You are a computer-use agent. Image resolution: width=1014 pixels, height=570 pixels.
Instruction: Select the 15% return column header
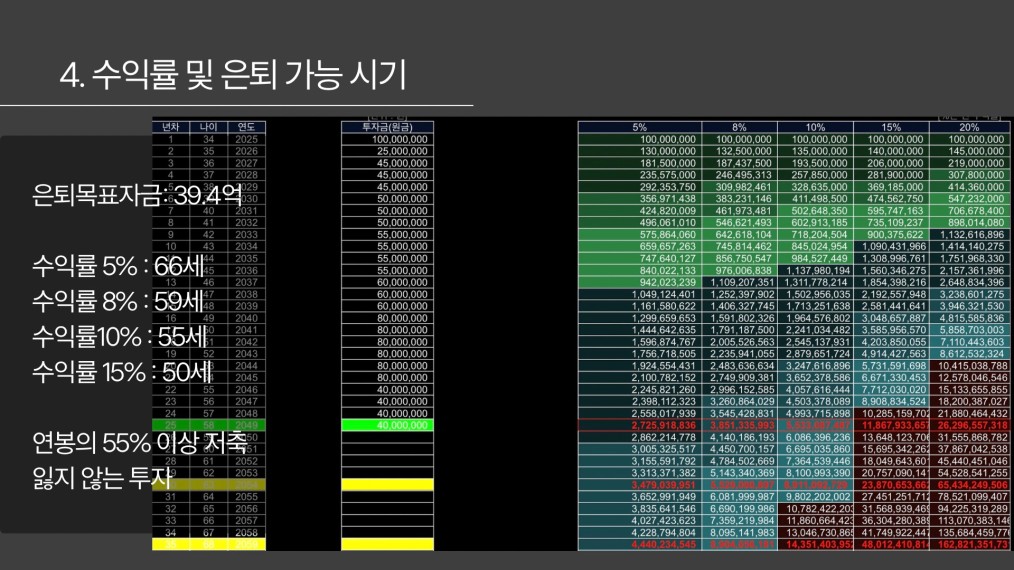(x=891, y=127)
